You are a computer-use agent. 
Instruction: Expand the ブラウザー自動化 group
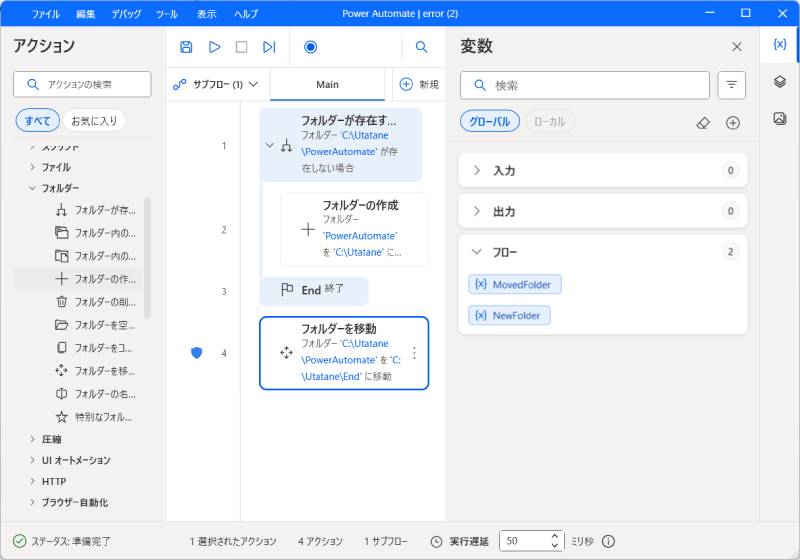point(32,502)
